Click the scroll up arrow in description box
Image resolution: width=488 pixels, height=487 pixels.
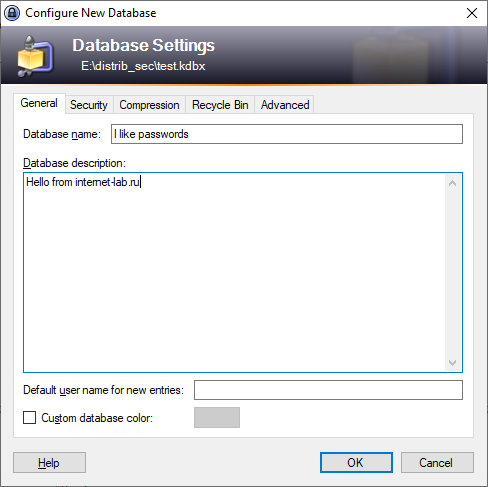(452, 183)
